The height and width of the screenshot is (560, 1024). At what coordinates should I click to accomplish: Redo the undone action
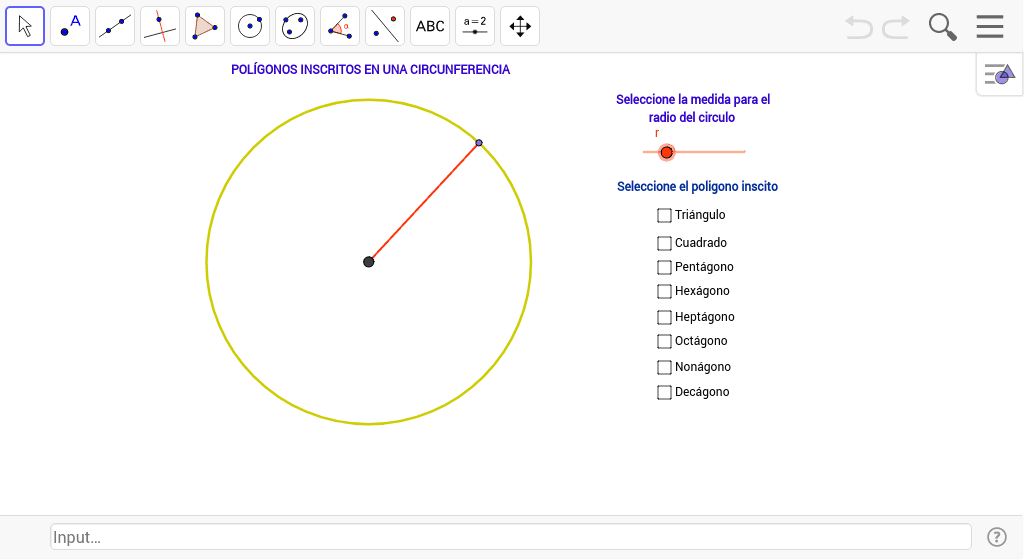pos(896,27)
